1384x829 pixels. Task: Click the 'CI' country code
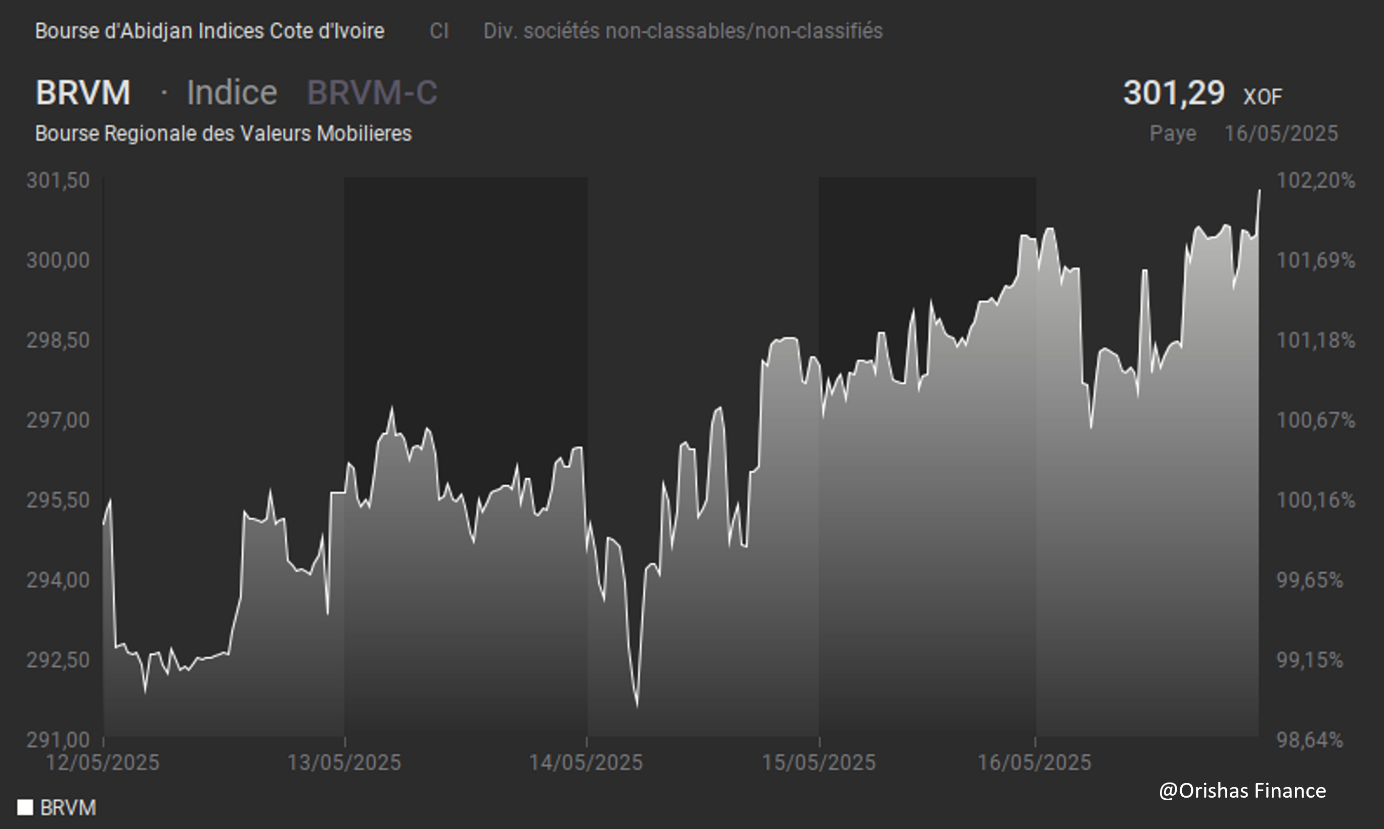point(439,31)
